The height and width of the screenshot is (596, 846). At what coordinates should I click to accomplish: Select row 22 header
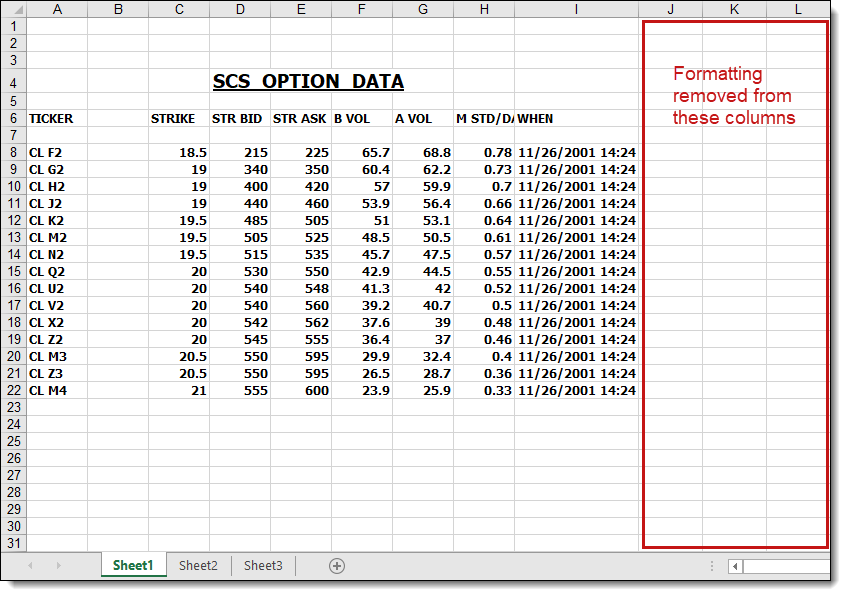tap(13, 390)
